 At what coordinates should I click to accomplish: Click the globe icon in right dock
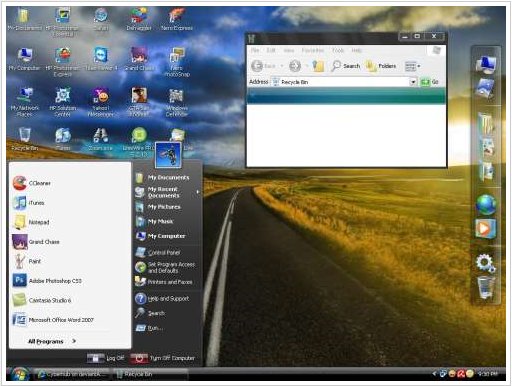click(x=486, y=205)
